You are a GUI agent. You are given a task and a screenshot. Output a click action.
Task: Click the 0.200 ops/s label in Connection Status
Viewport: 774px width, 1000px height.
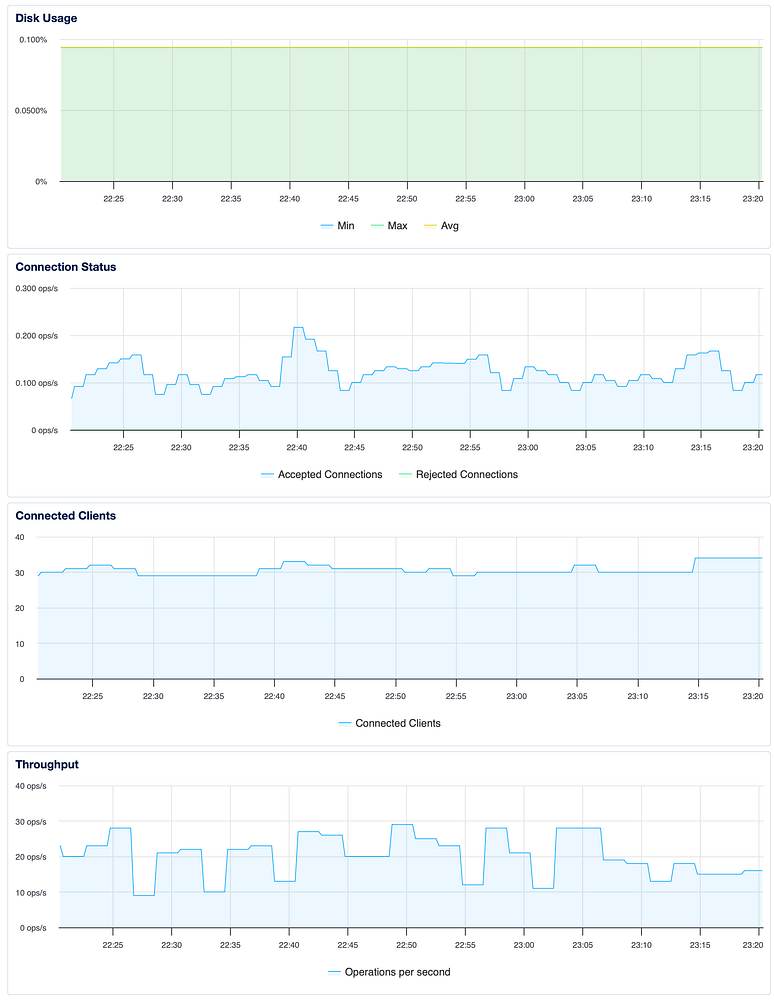tap(36, 336)
